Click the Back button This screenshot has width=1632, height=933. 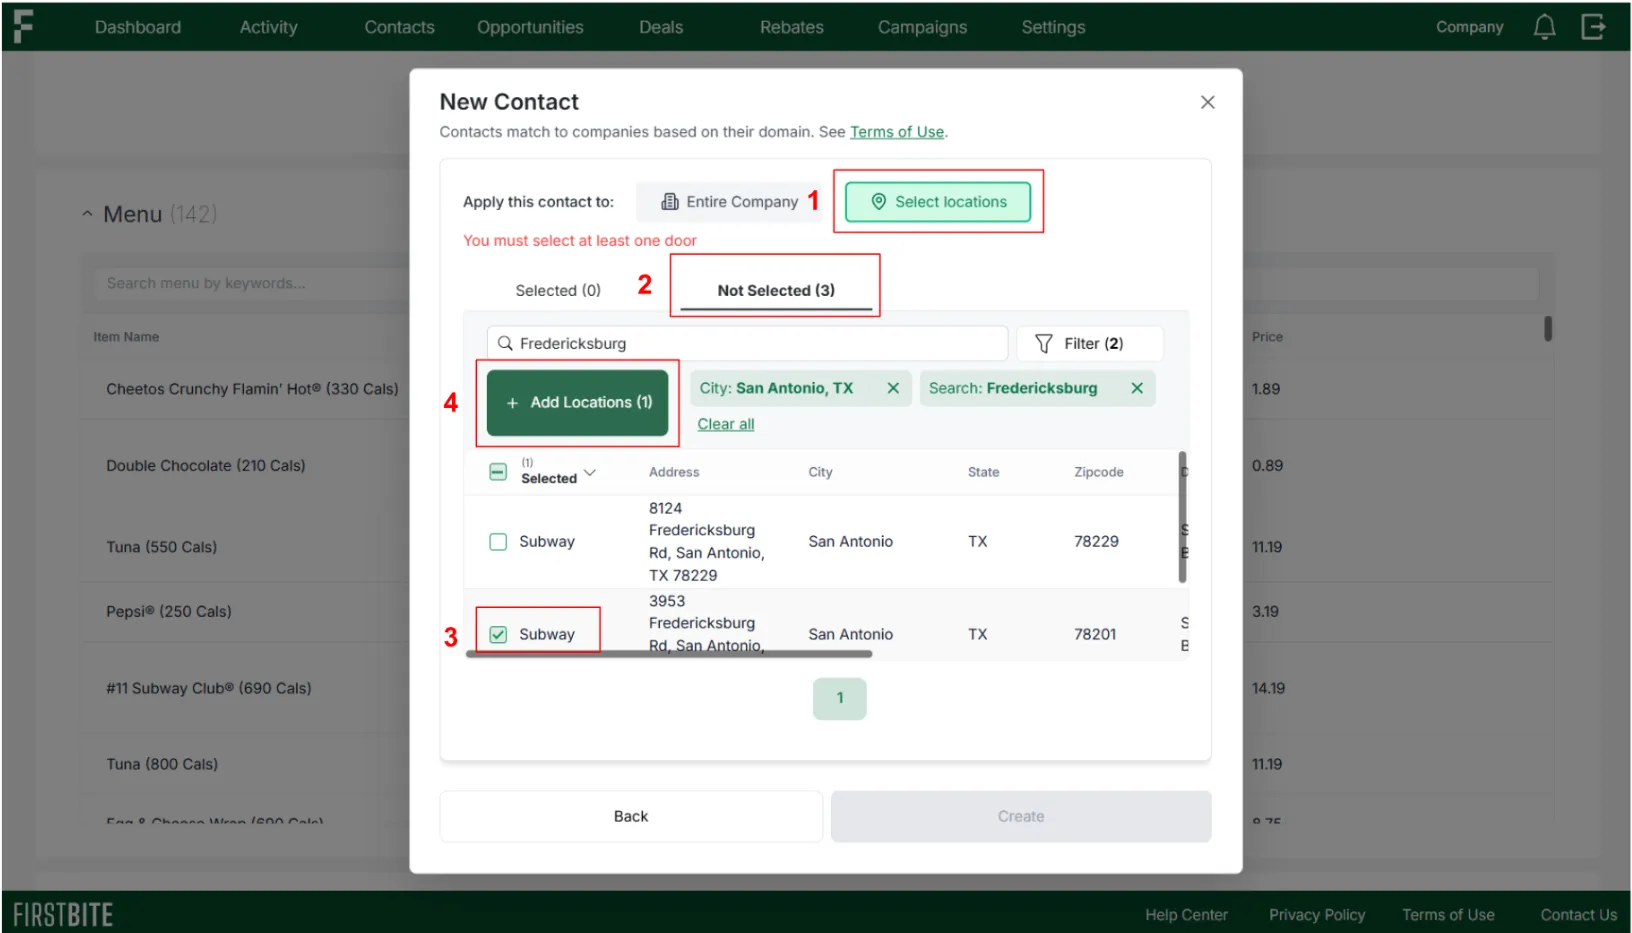(x=631, y=816)
